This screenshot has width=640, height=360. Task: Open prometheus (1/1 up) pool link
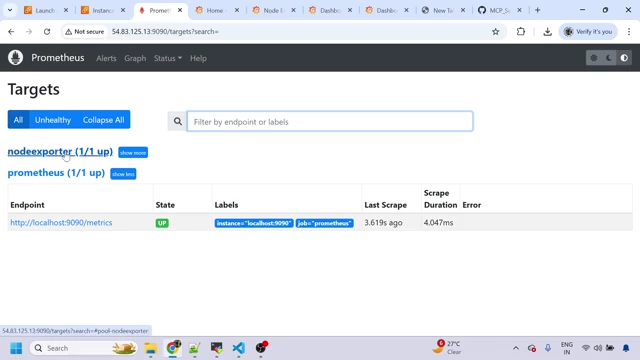56,173
